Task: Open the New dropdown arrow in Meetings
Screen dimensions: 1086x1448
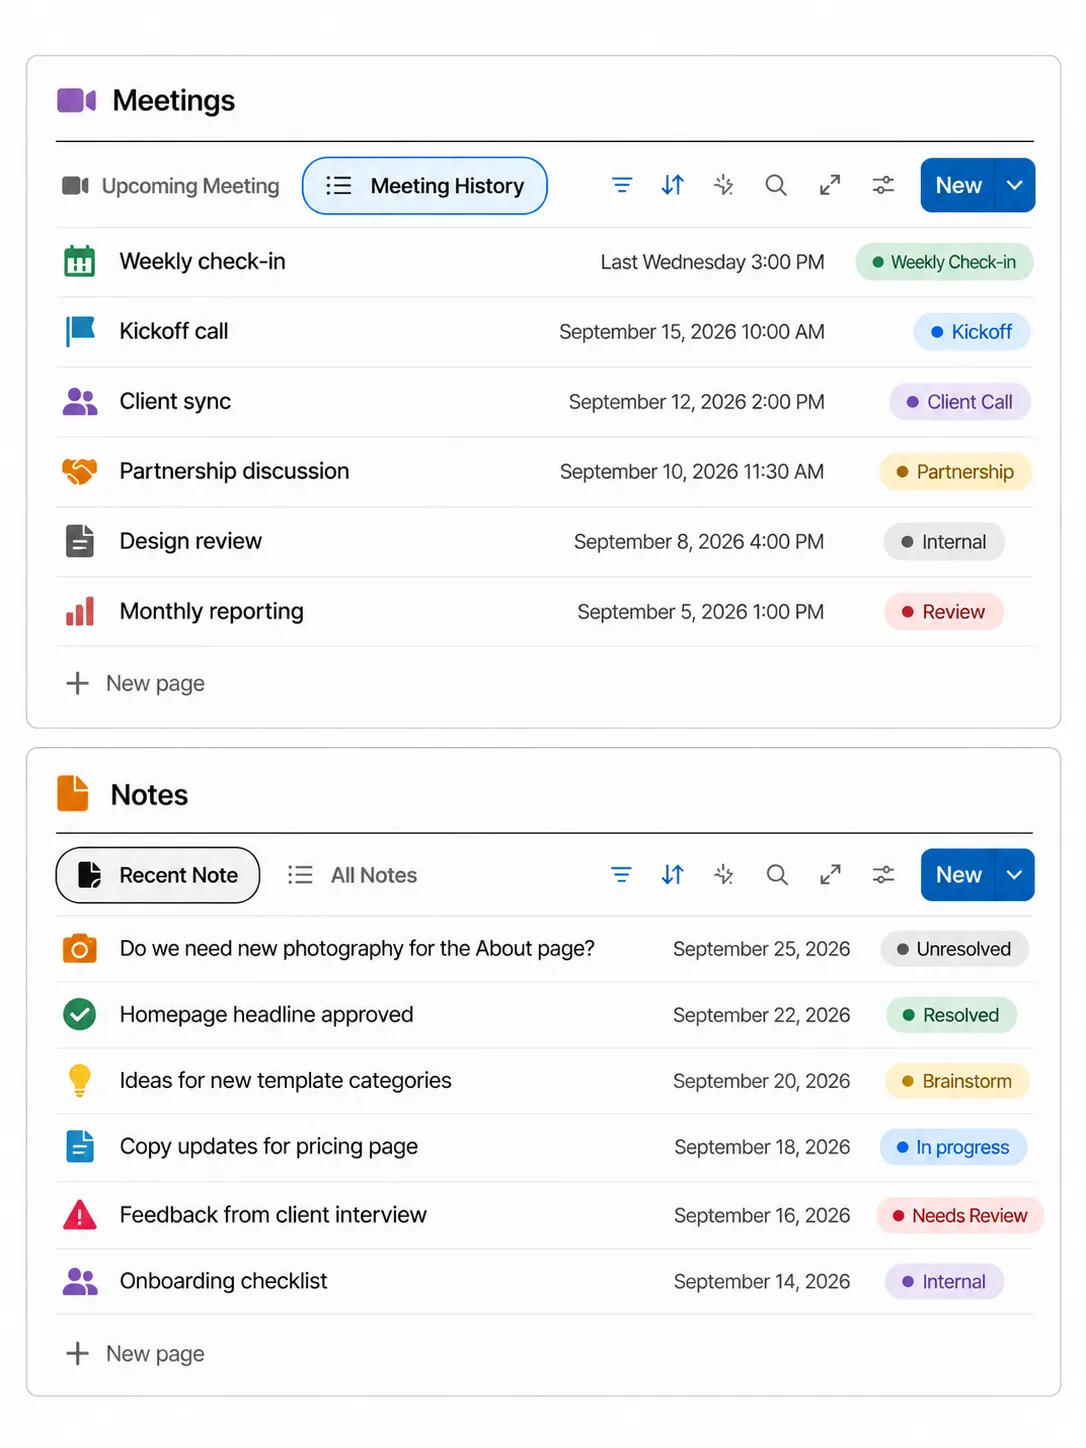Action: pyautogui.click(x=1015, y=185)
